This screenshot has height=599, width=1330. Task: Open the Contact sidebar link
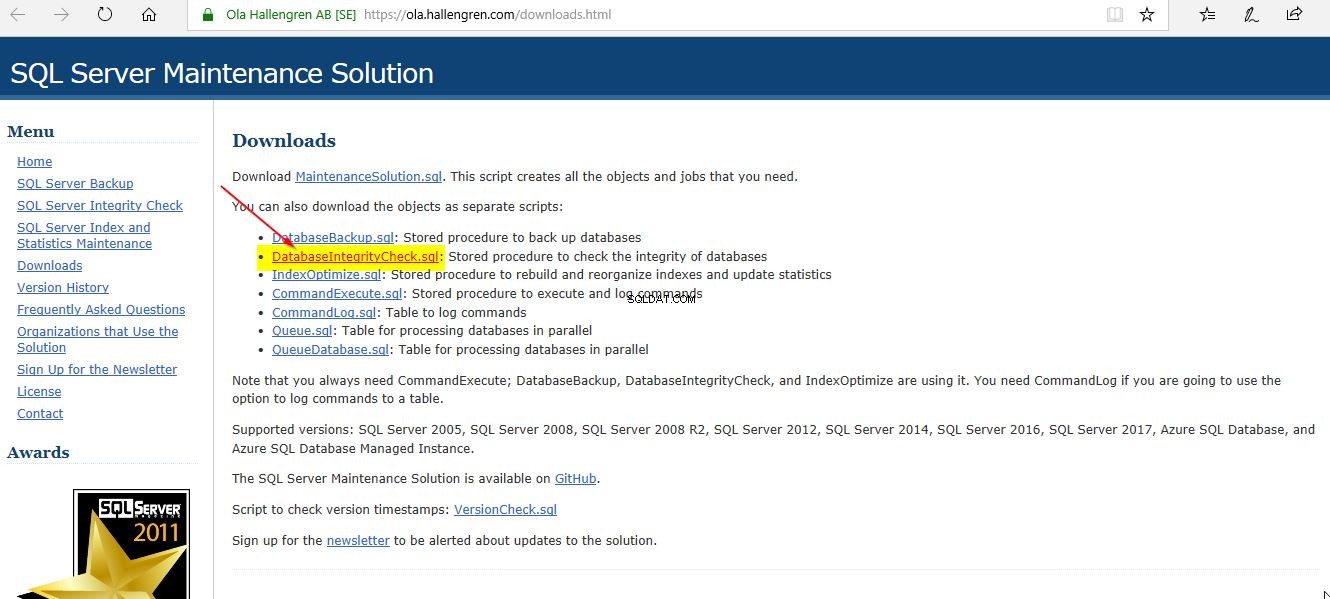coord(40,414)
